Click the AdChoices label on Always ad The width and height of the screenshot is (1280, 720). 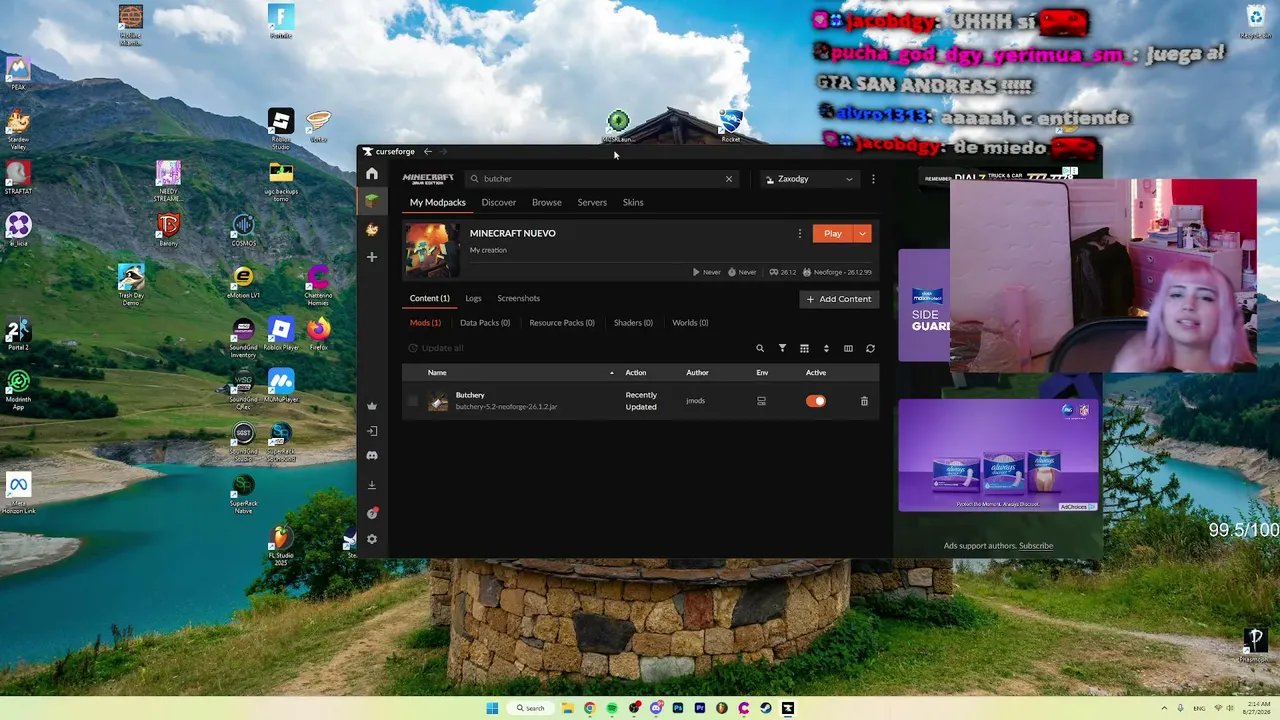(1078, 507)
